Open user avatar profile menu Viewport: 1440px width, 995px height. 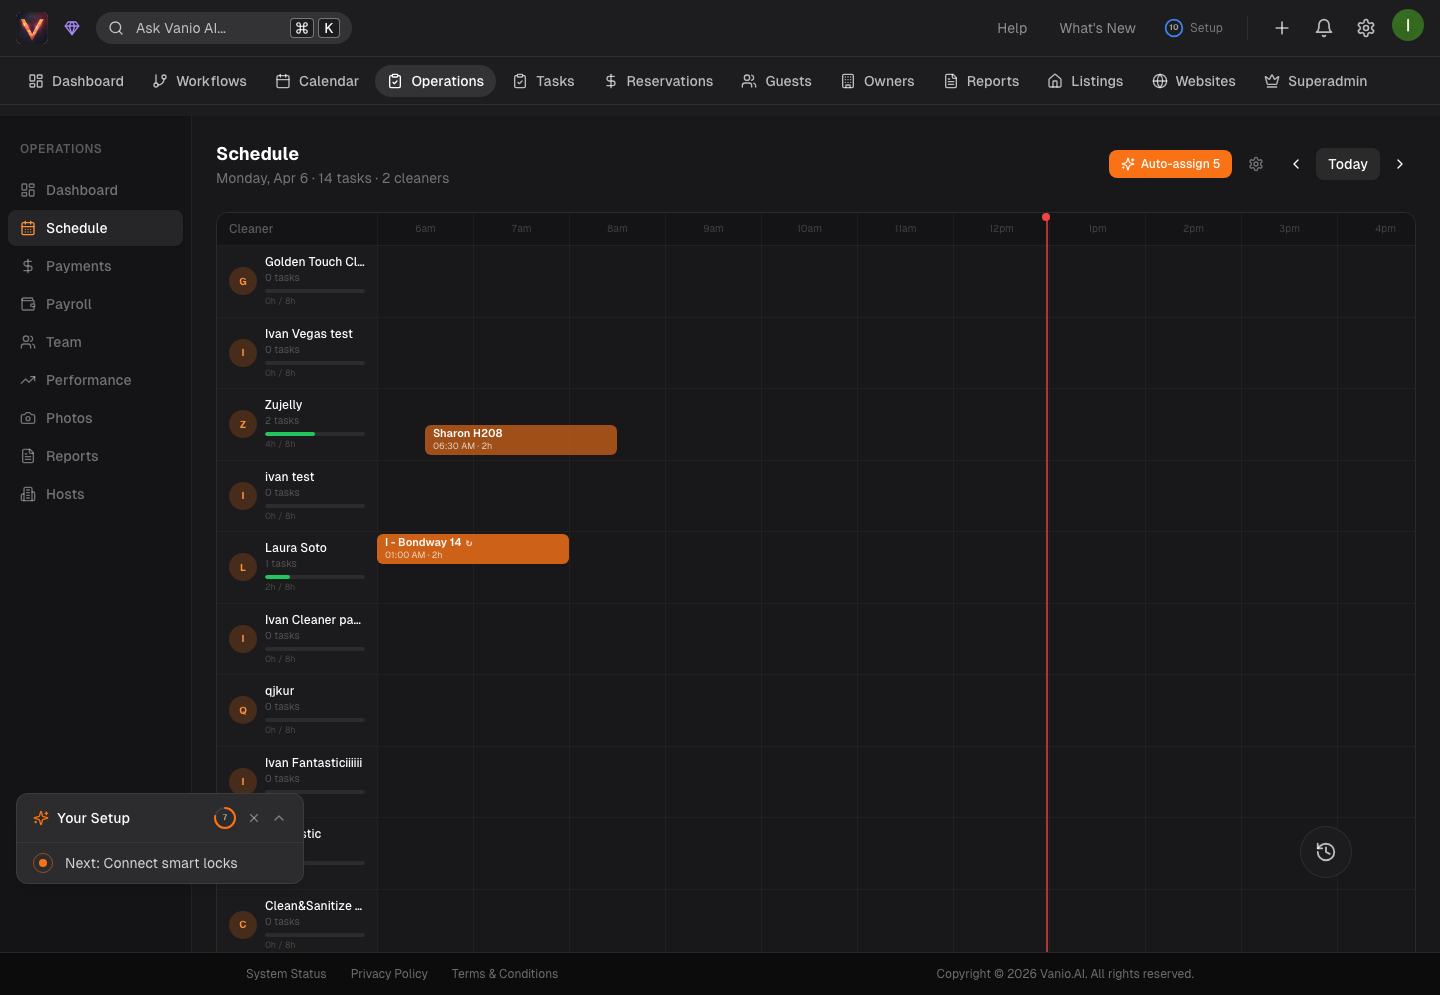coord(1407,25)
